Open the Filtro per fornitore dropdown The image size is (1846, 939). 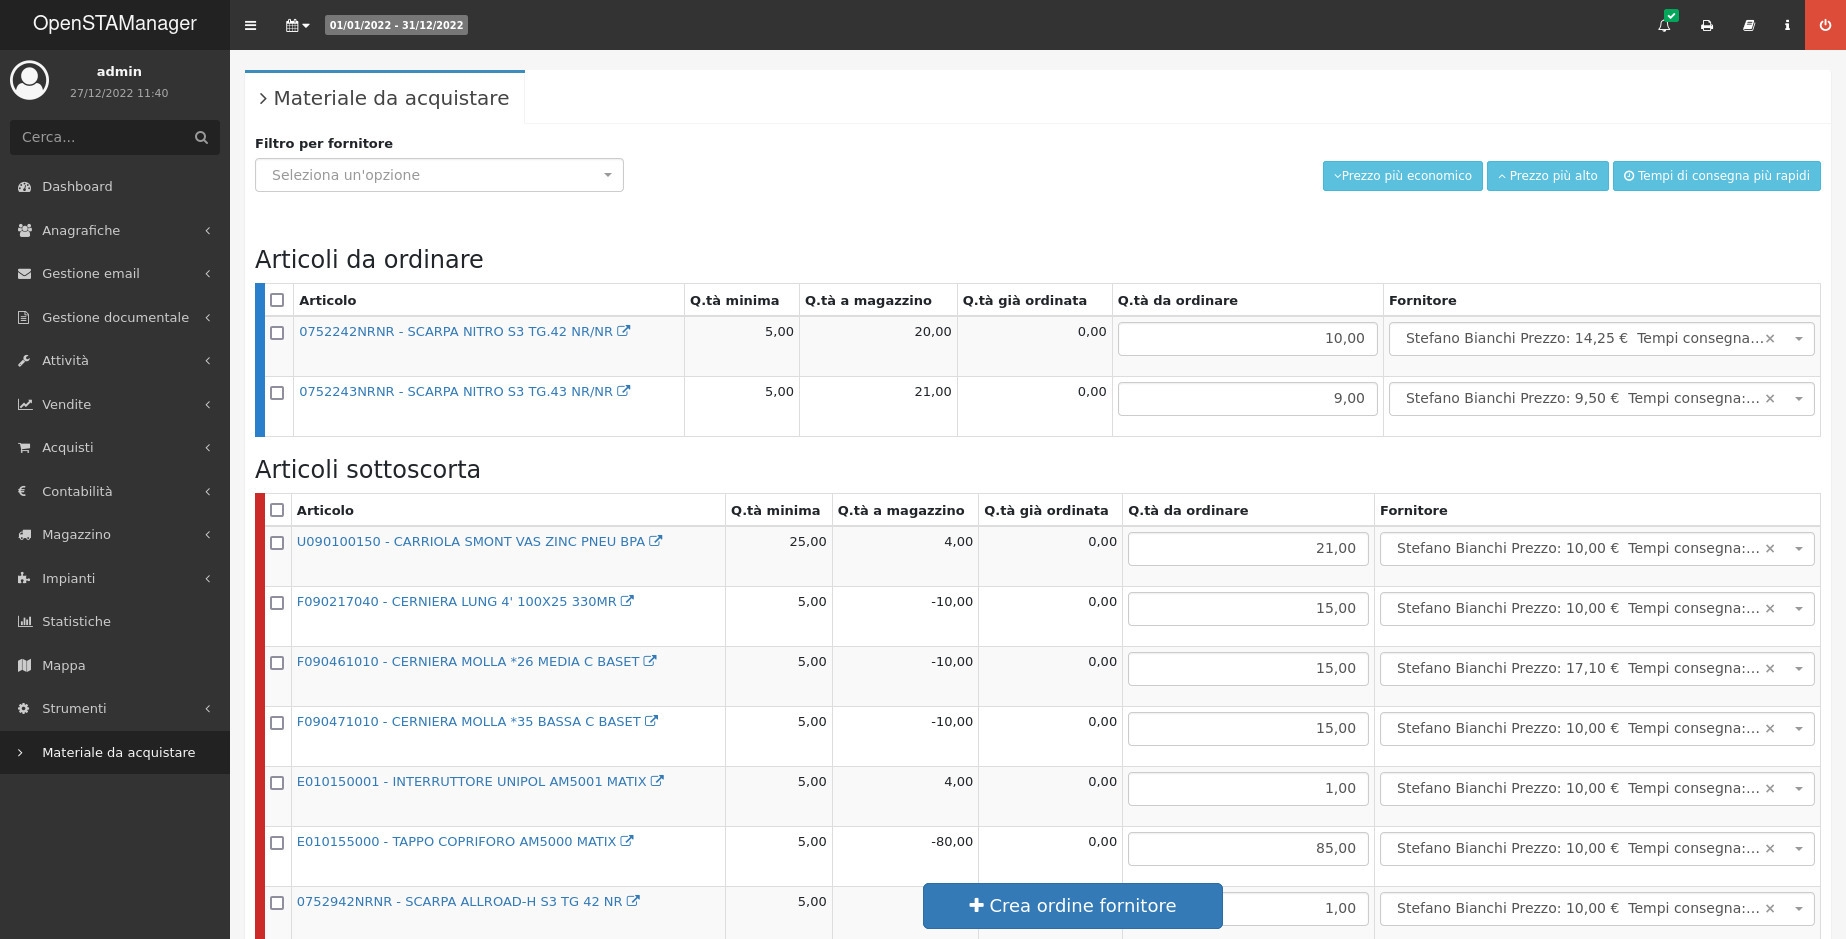(439, 175)
